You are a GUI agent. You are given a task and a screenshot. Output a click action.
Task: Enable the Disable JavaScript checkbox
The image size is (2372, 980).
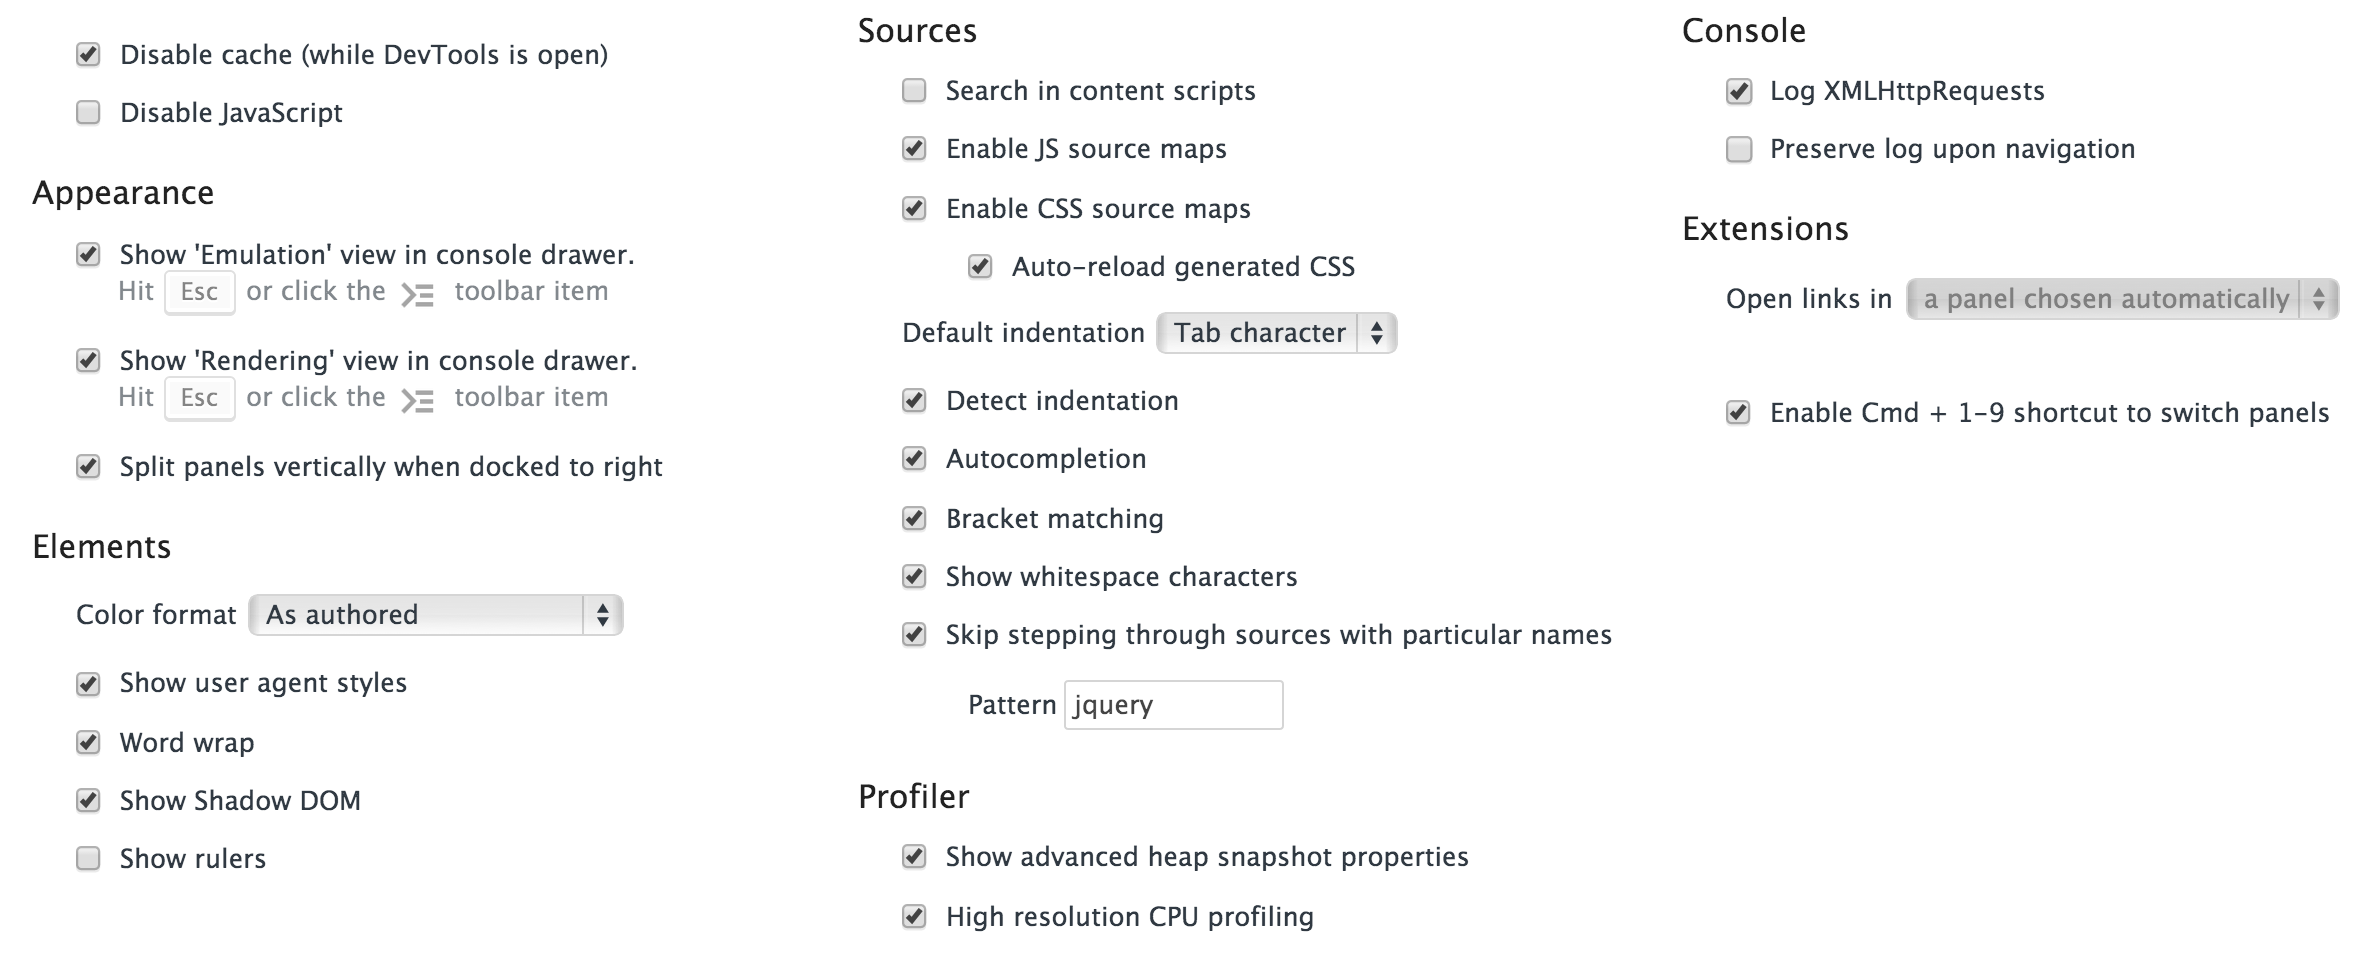pos(88,112)
